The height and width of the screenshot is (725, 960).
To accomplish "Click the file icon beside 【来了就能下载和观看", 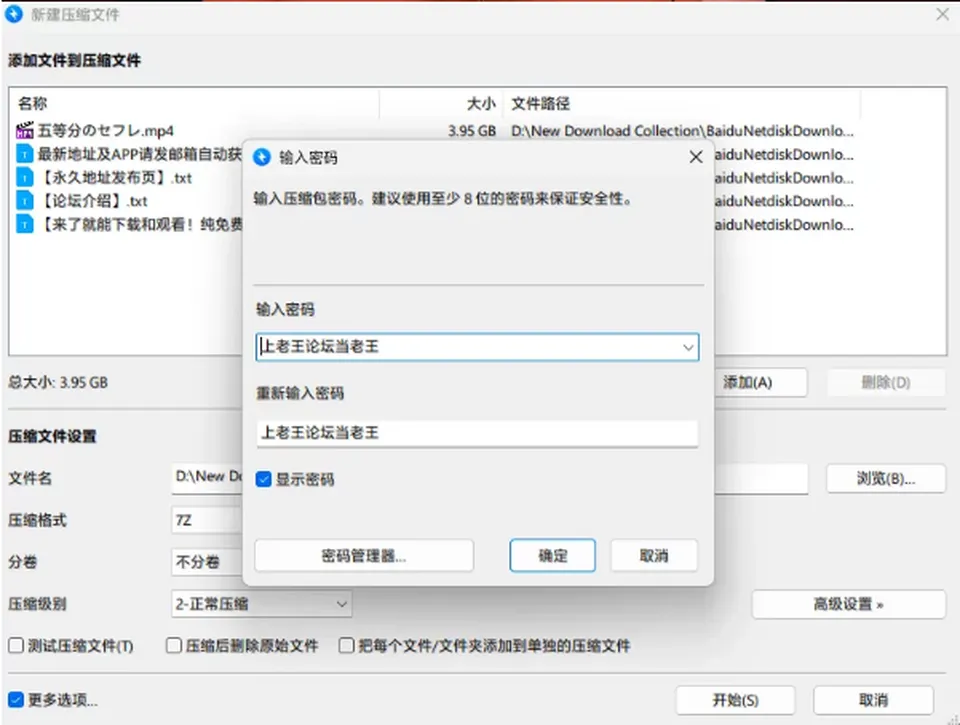I will [x=24, y=224].
